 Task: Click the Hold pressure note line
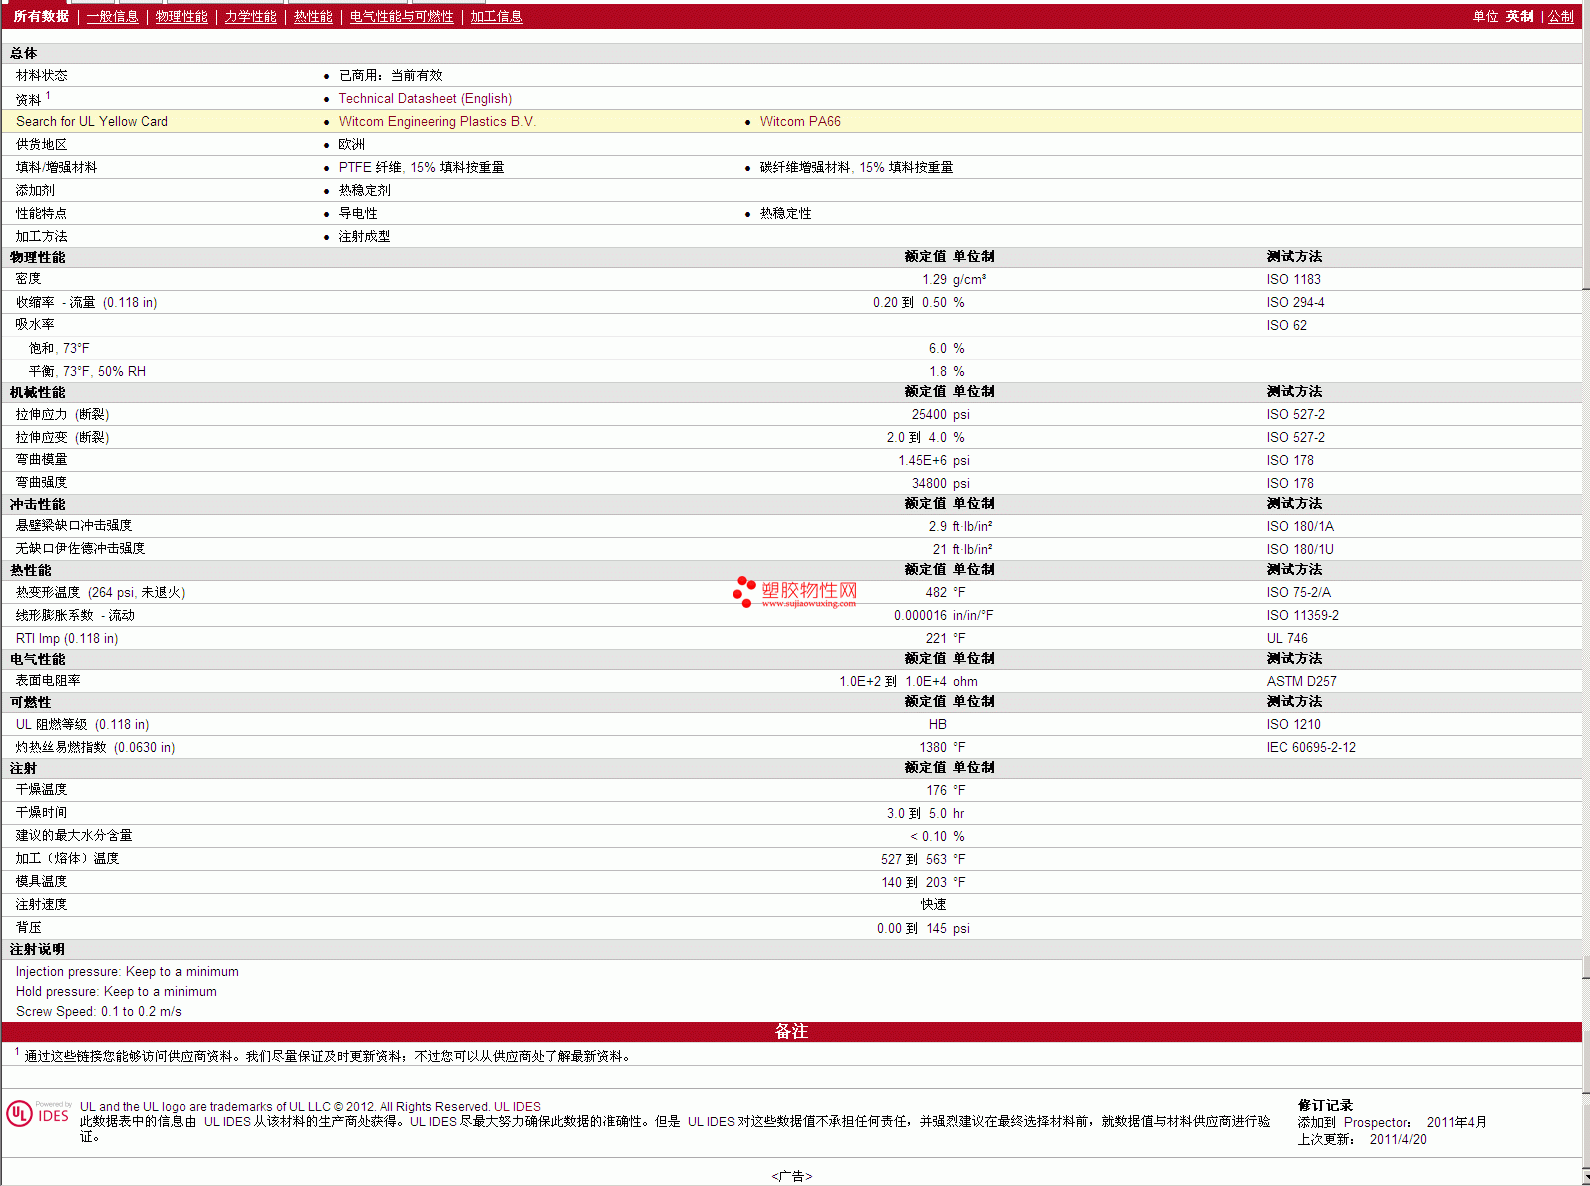pyautogui.click(x=116, y=991)
